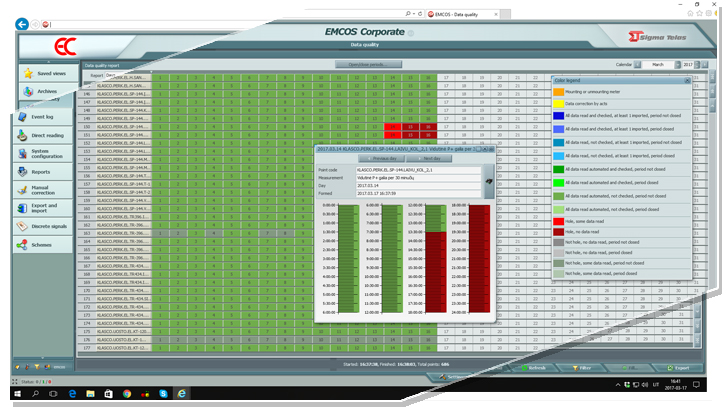Click the handshake icon in detail popup
The width and height of the screenshot is (727, 409).
point(489,181)
